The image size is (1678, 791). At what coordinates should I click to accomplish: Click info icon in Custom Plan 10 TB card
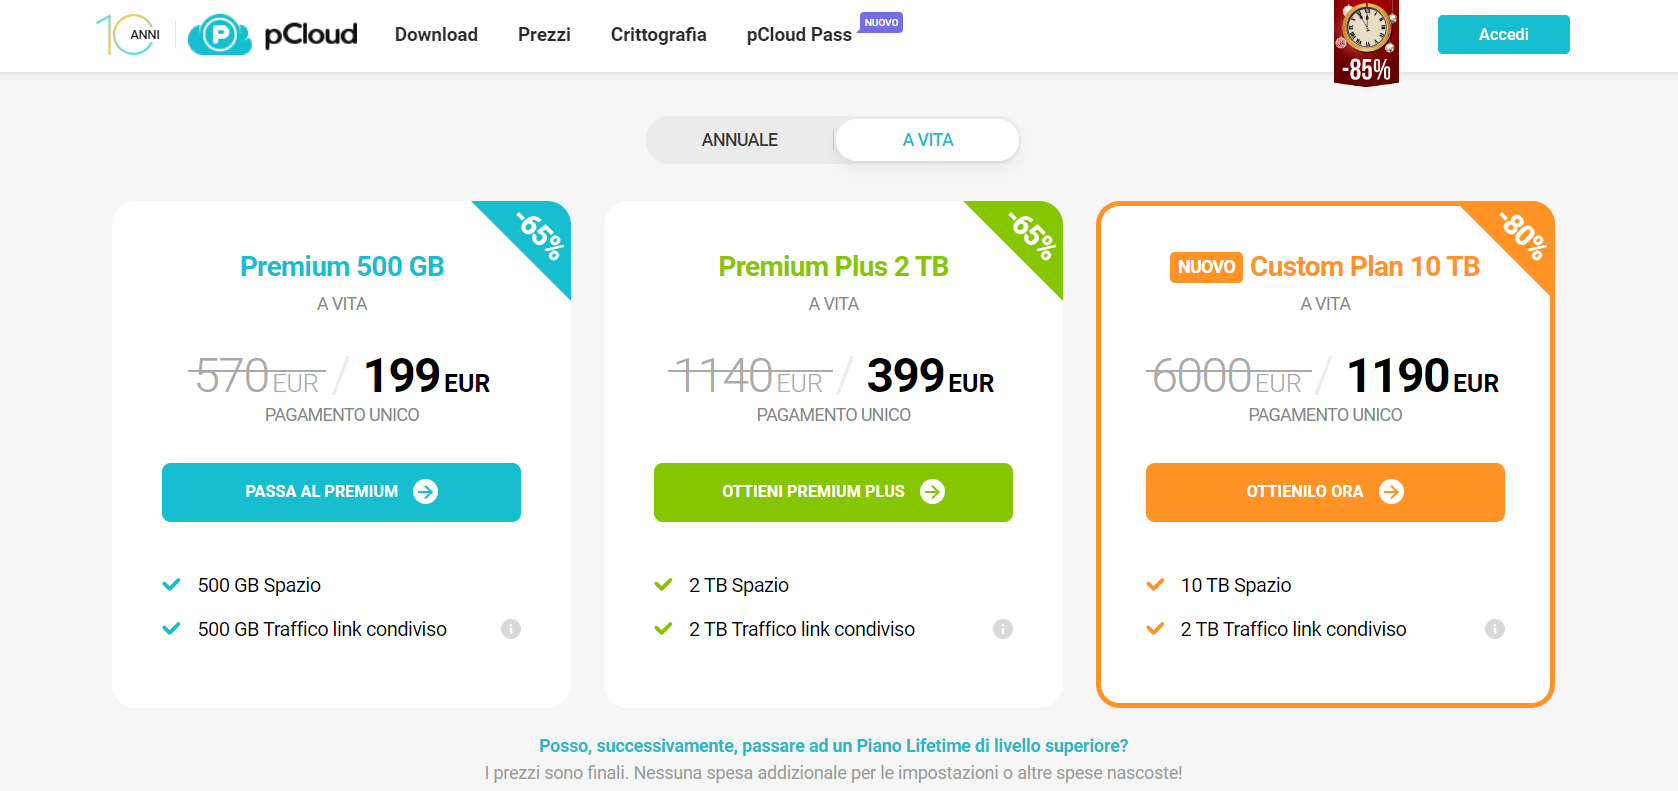click(x=1495, y=629)
